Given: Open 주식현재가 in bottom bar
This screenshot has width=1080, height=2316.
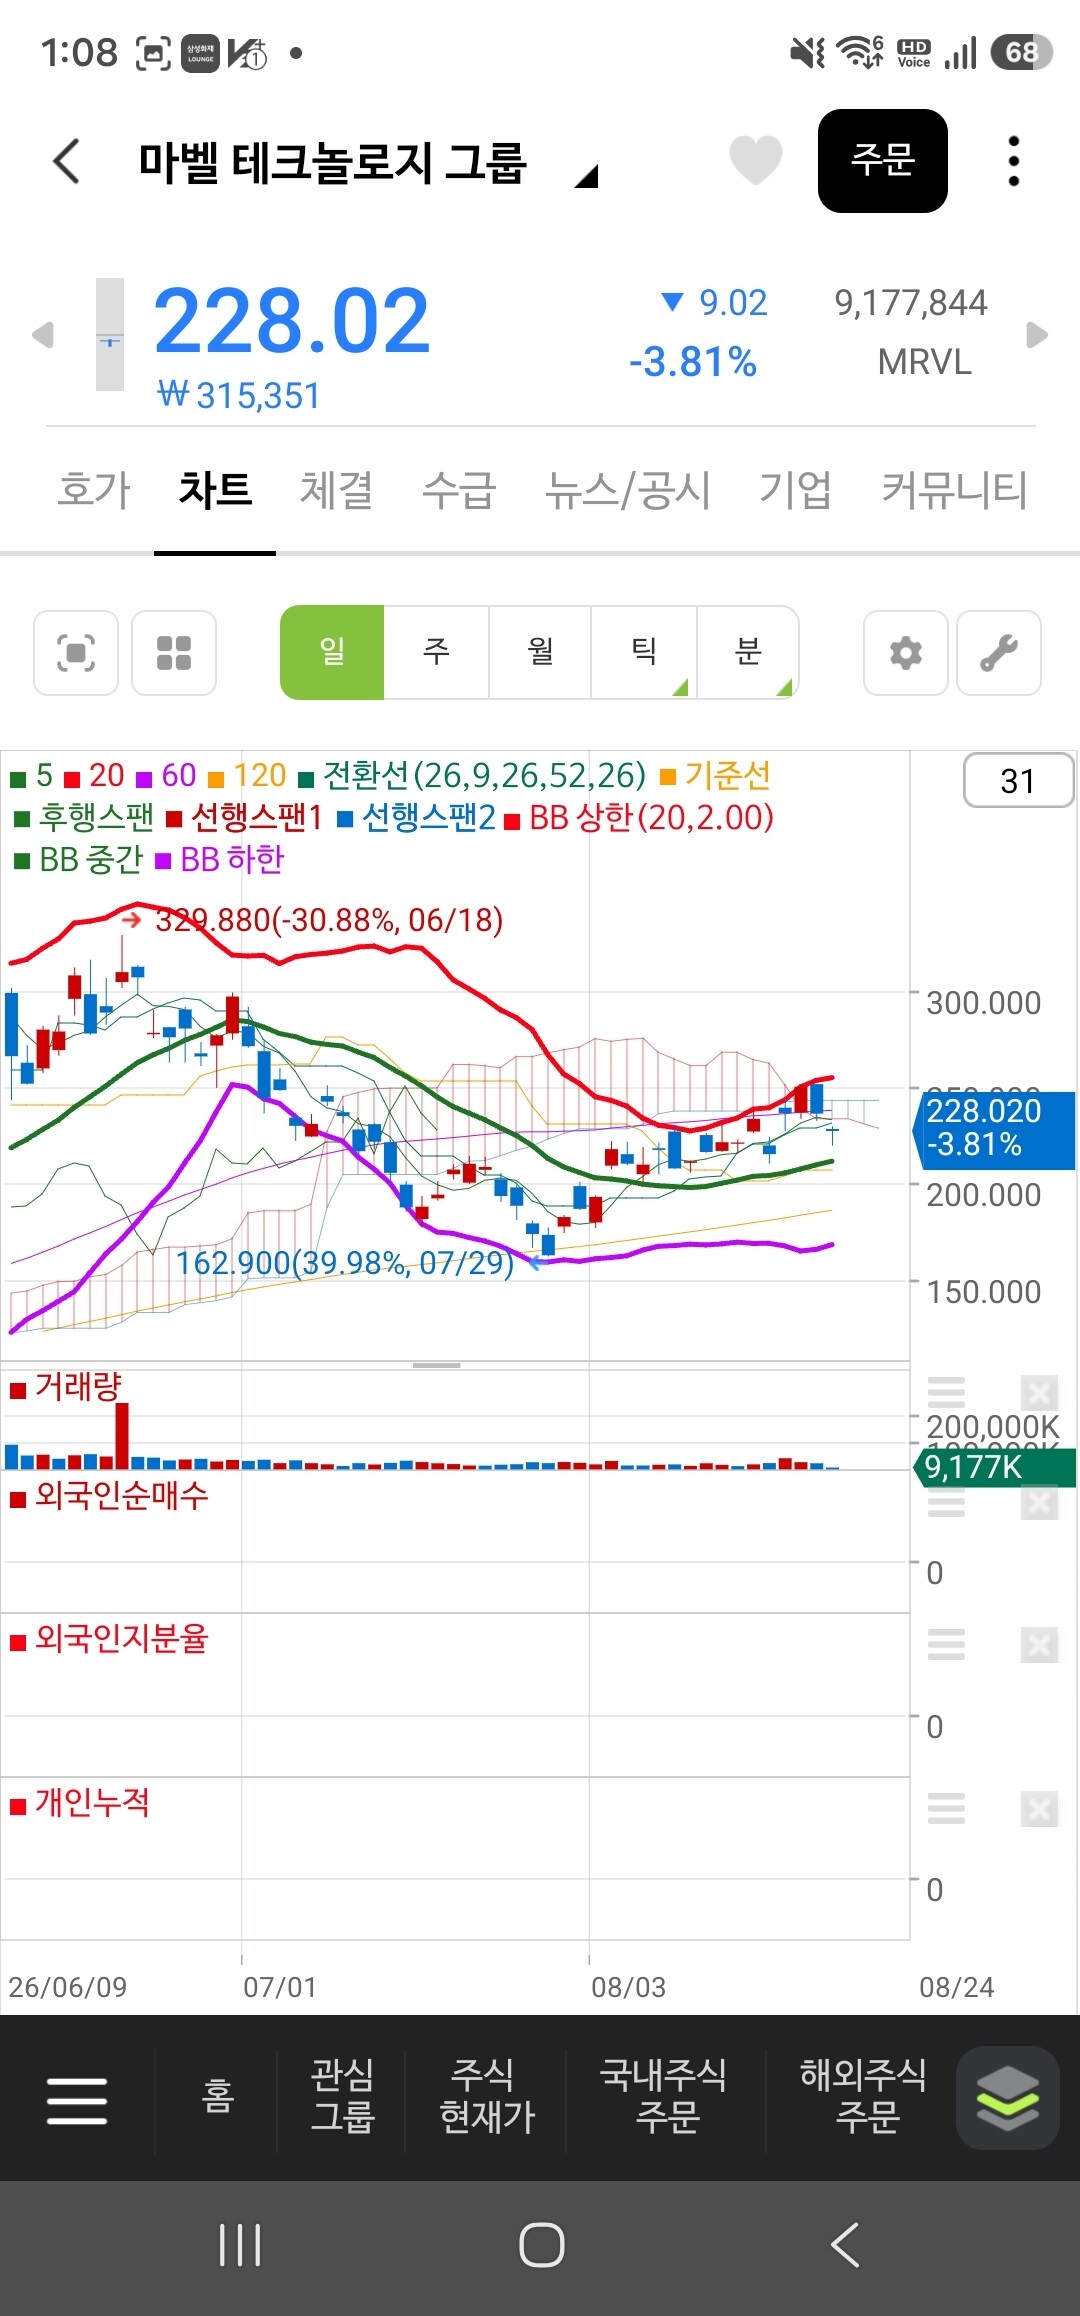Looking at the screenshot, I should pos(487,2096).
